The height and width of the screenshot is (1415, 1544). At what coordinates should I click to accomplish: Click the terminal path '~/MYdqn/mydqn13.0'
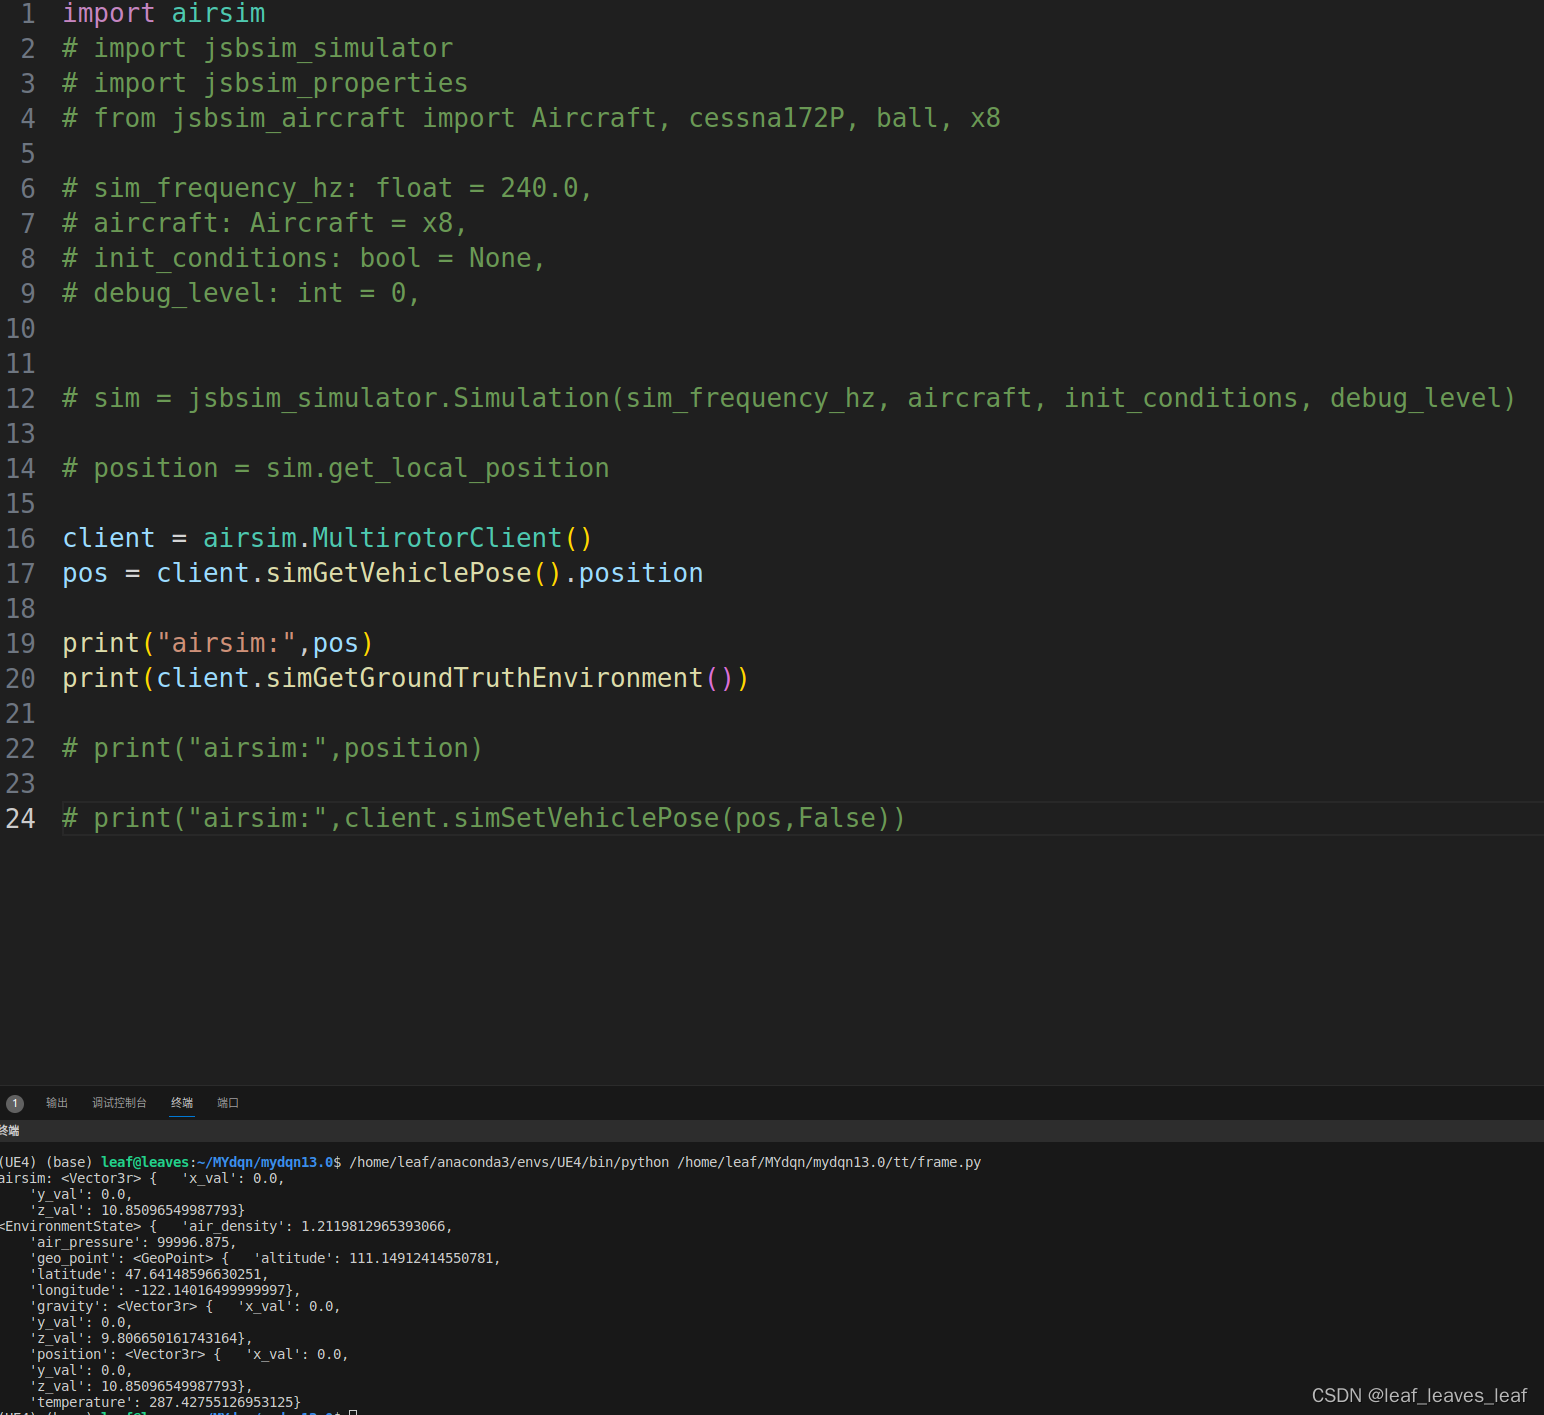coord(265,1162)
